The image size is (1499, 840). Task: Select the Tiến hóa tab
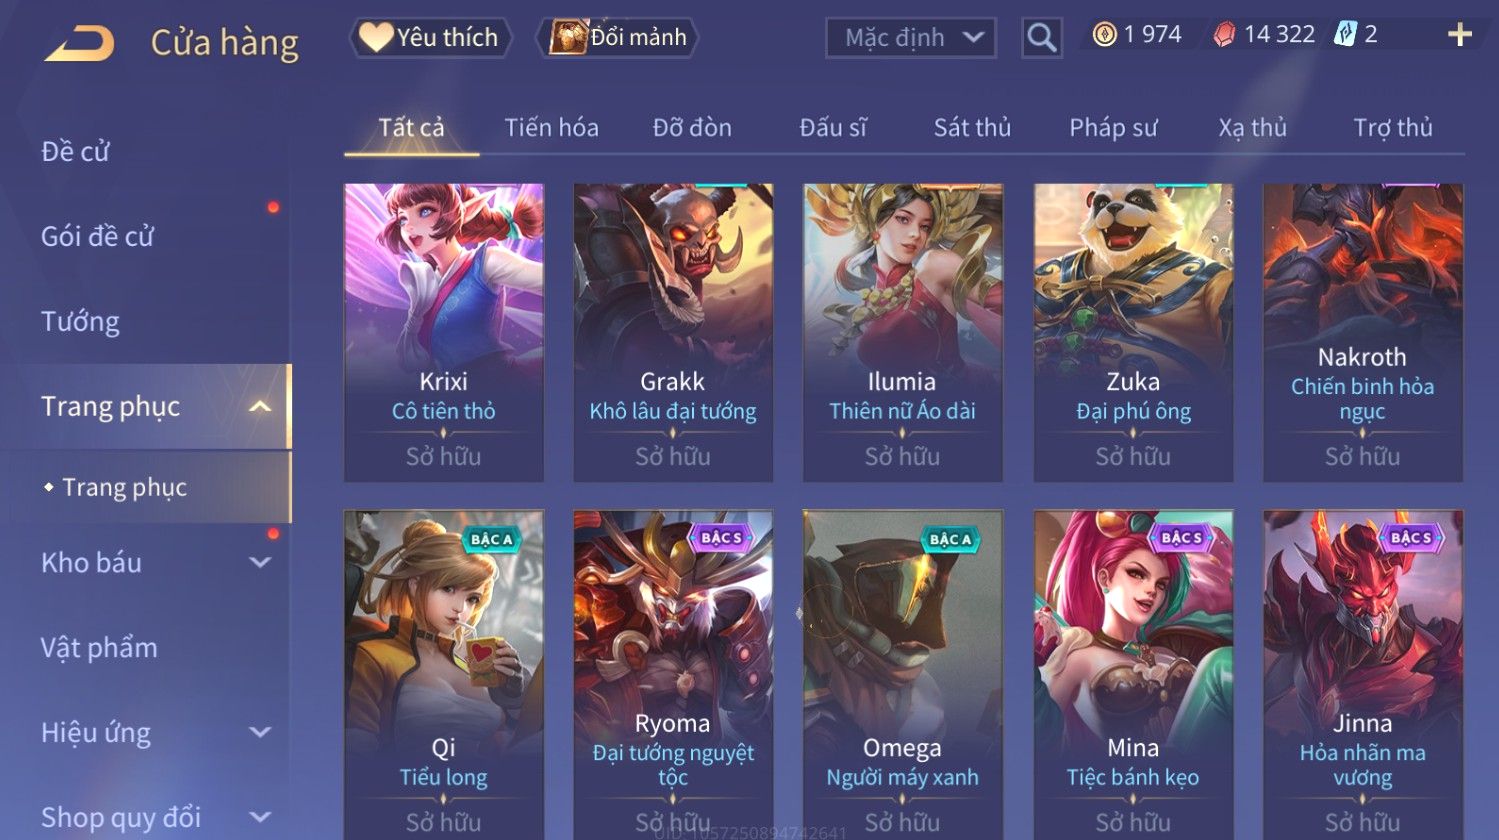click(x=551, y=128)
